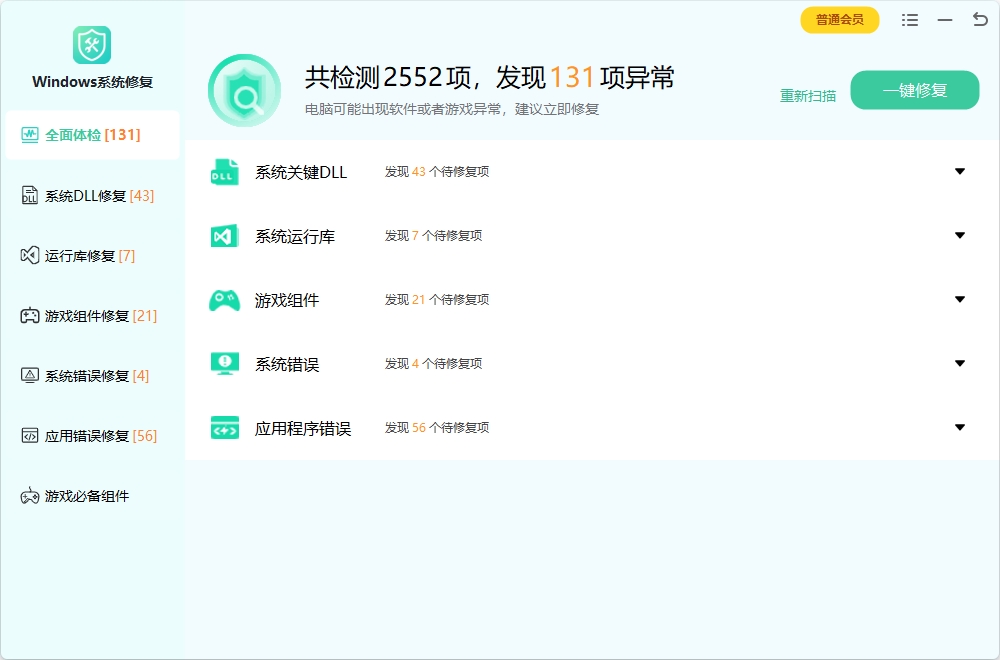Viewport: 1000px width, 660px height.
Task: Click the scan magnifier shield icon
Action: click(x=244, y=91)
